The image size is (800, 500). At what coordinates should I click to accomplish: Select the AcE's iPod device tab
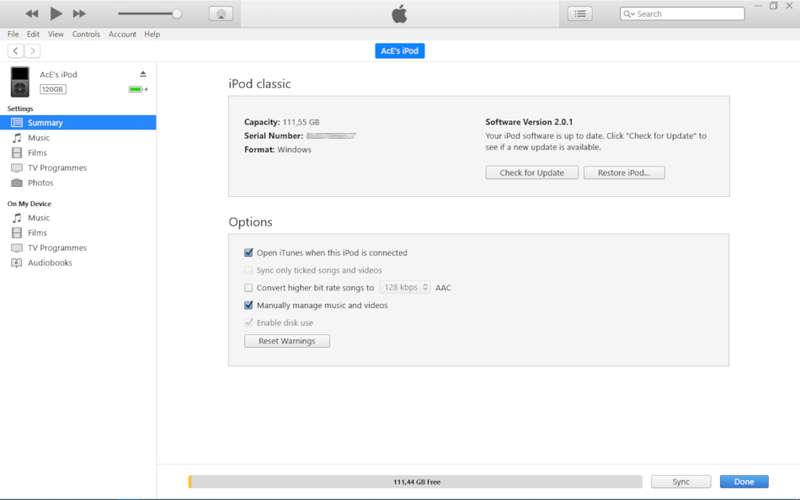(x=399, y=51)
